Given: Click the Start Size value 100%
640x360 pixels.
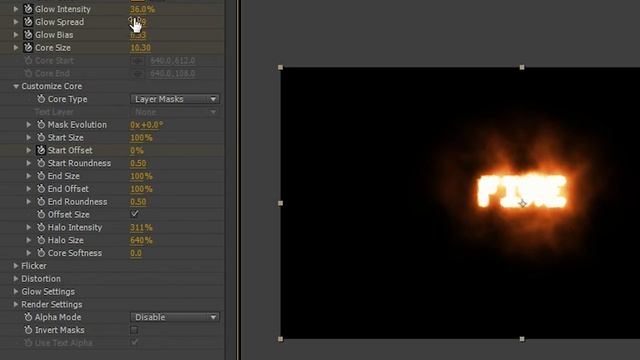Looking at the screenshot, I should pyautogui.click(x=141, y=138).
